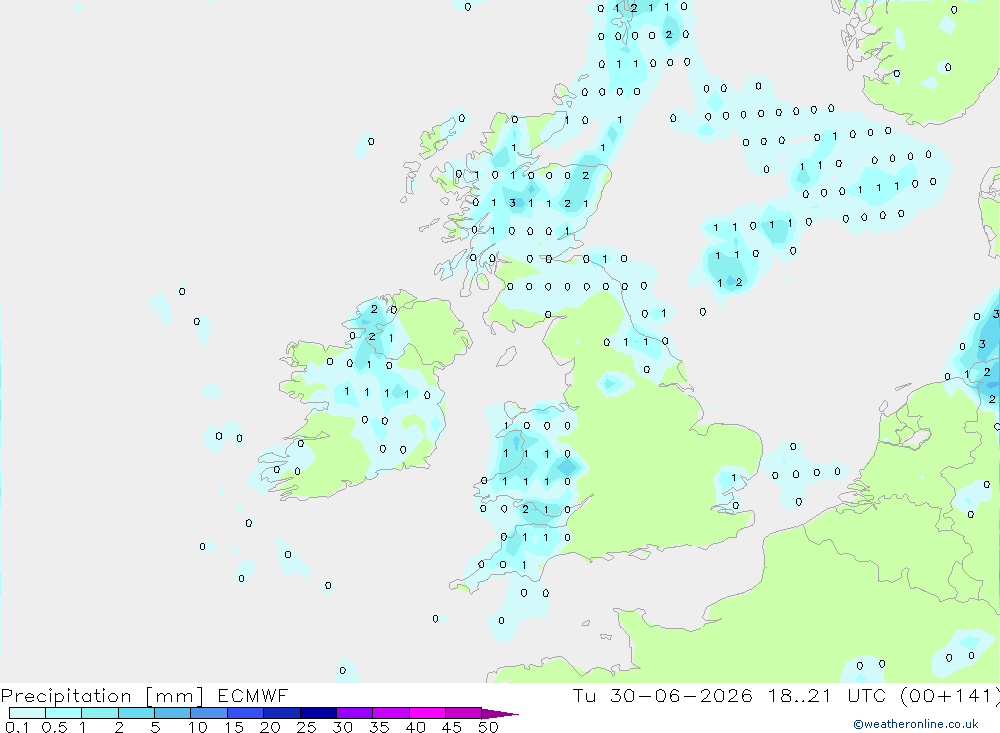This screenshot has height=733, width=1000.
Task: Select the "0.5" legend scale label
Action: pyautogui.click(x=54, y=727)
